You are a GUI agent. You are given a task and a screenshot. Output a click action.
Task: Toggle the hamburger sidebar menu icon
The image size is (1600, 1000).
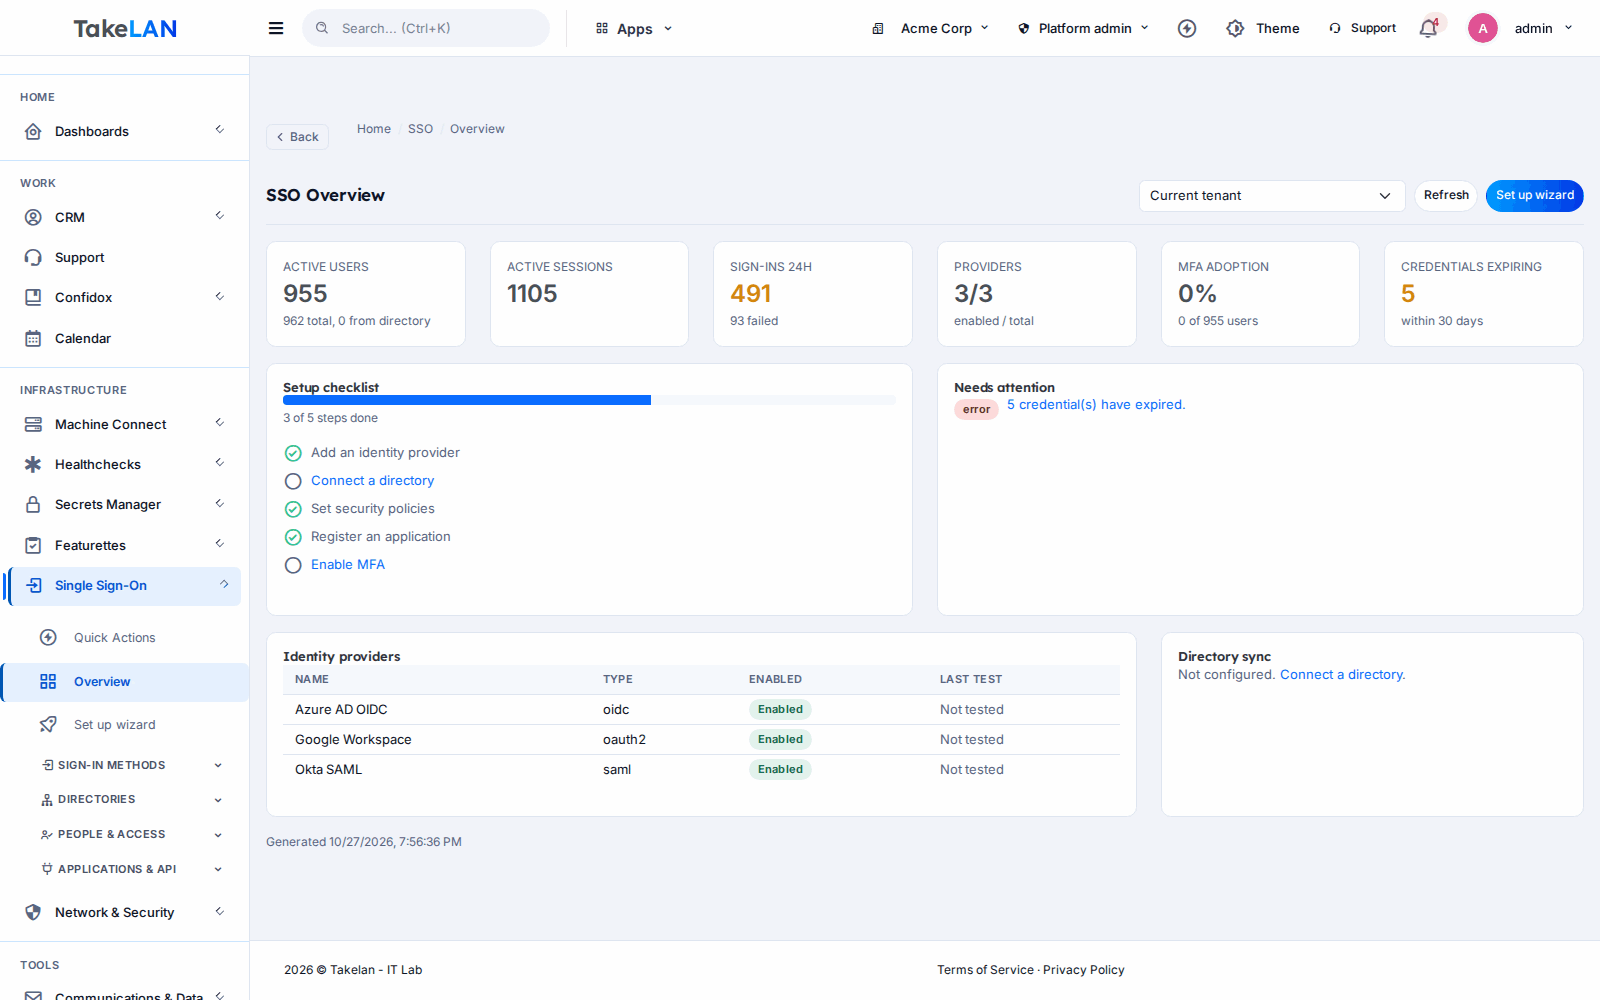[x=276, y=28]
